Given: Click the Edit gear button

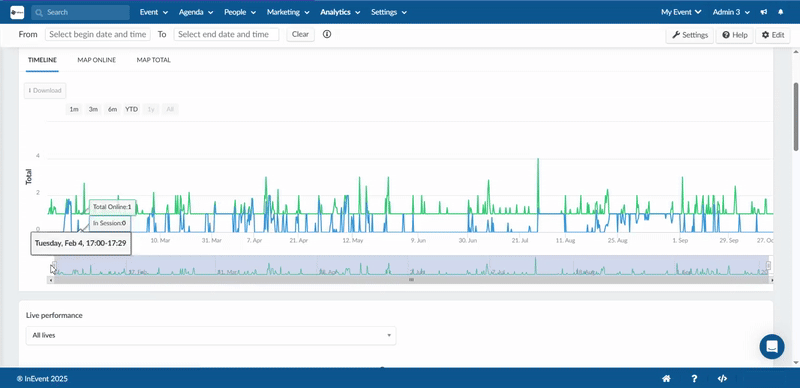Looking at the screenshot, I should (x=772, y=35).
